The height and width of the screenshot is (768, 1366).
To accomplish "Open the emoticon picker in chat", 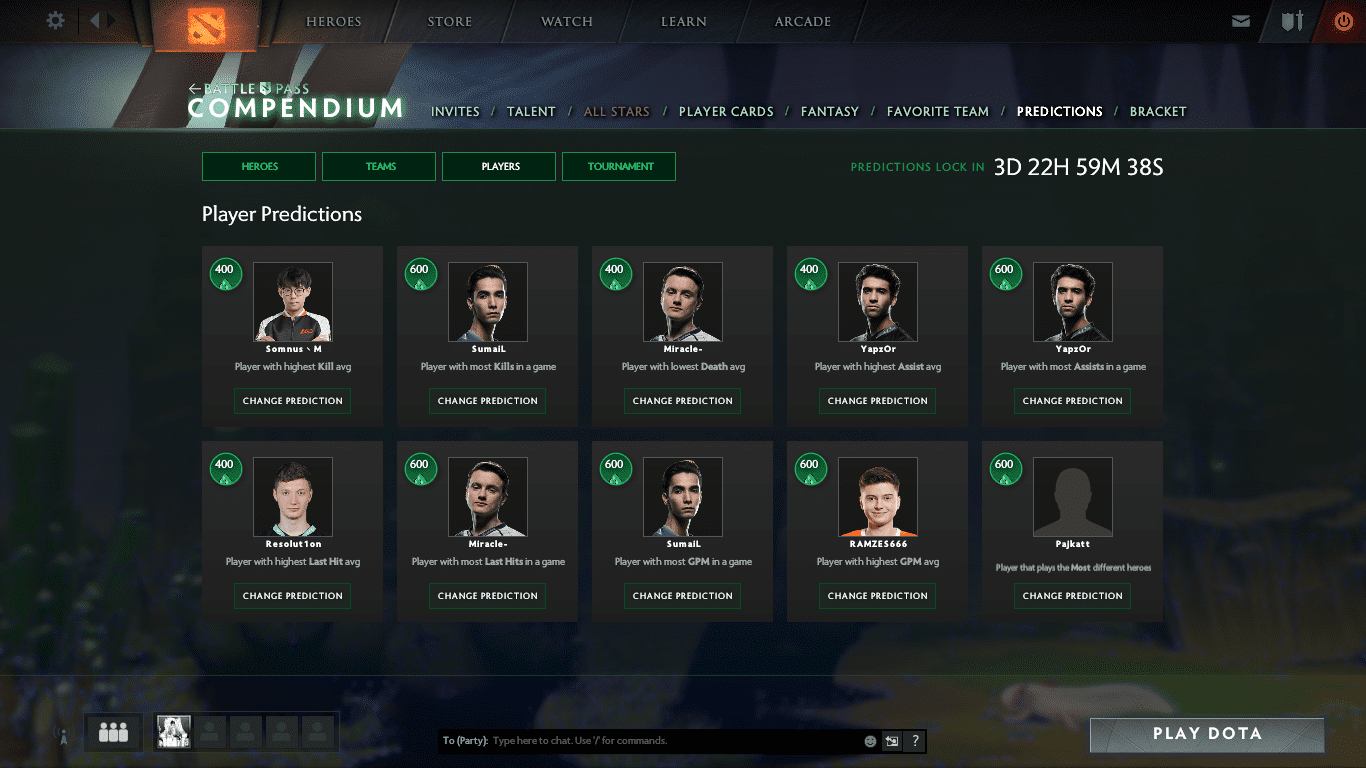I will (870, 741).
